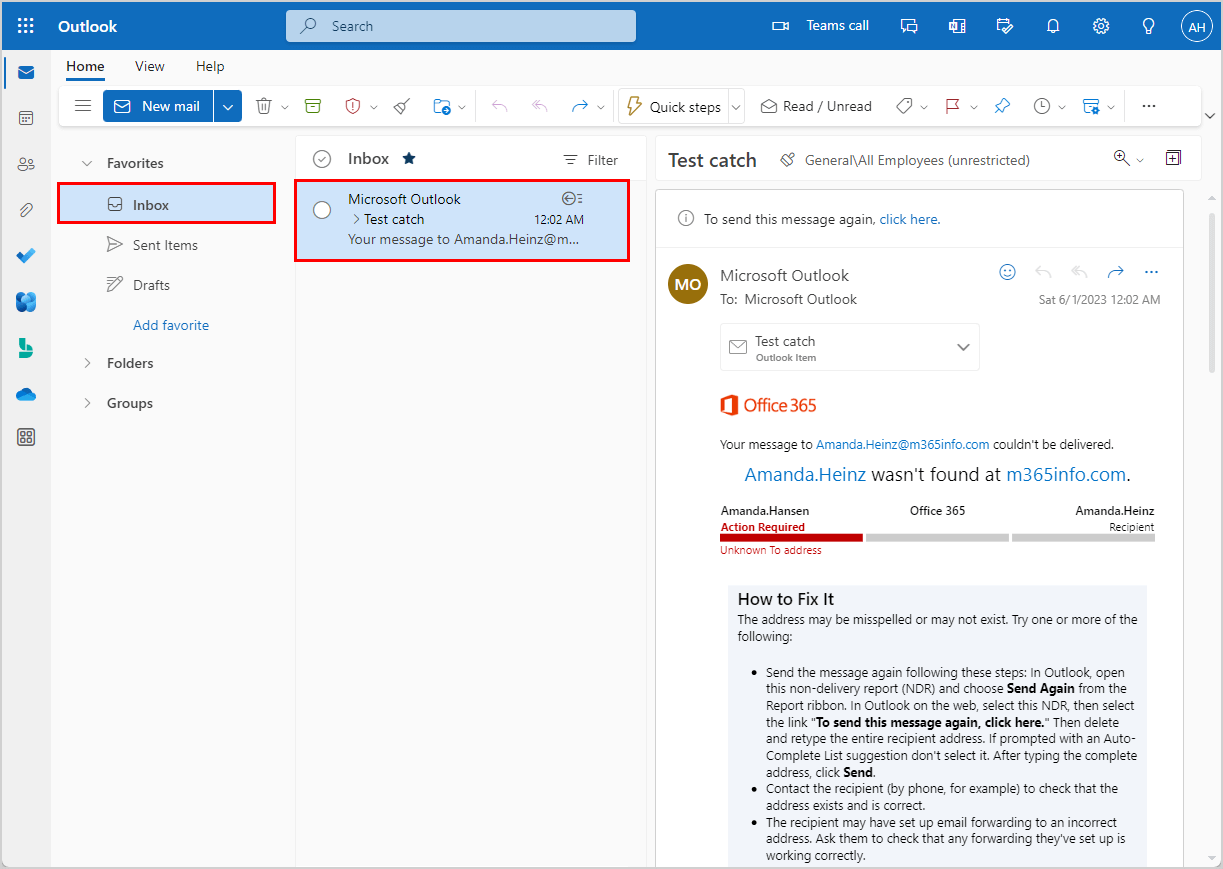
Task: Switch to the Help tab
Action: (210, 66)
